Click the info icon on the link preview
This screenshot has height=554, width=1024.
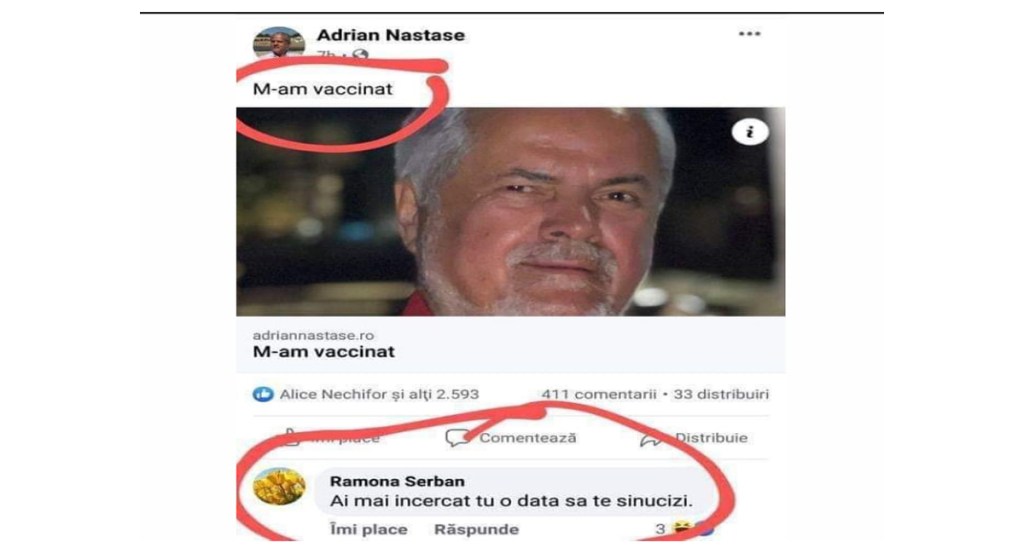(x=750, y=132)
